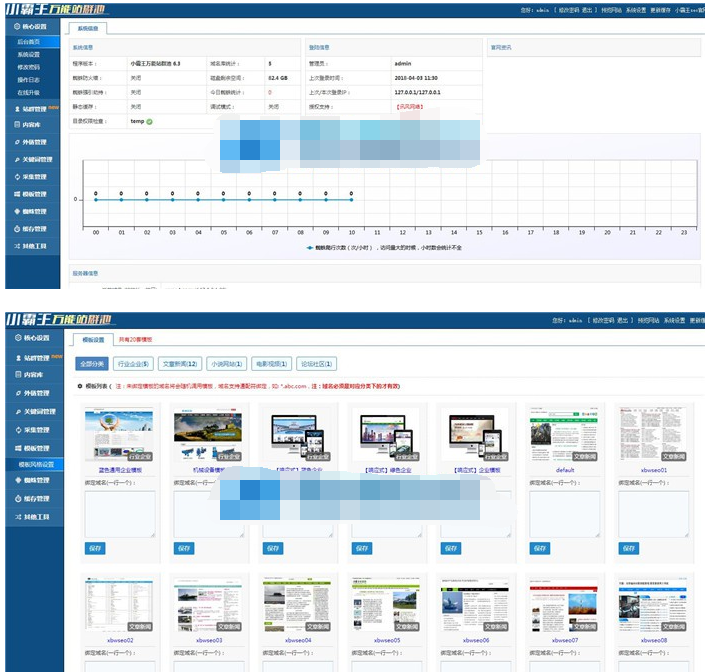Viewport: 705px width, 672px height.
Task: Expand 蜘蛛管理 on template page sidebar
Action: point(35,480)
